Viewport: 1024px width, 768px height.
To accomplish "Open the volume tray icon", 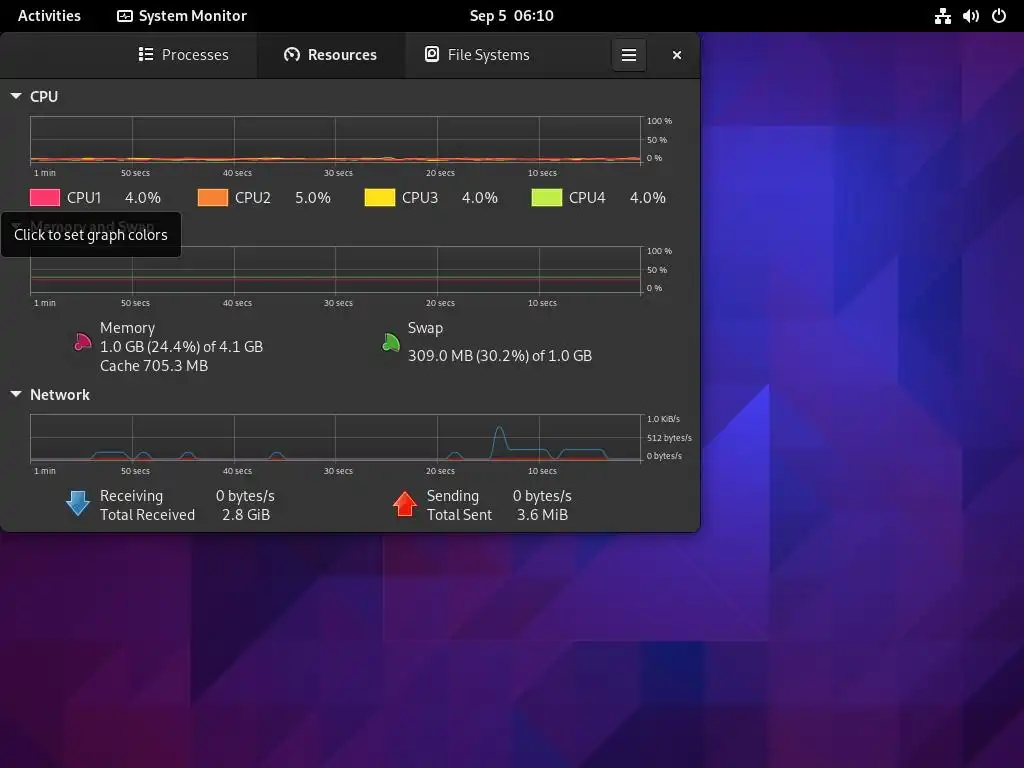I will (x=970, y=16).
